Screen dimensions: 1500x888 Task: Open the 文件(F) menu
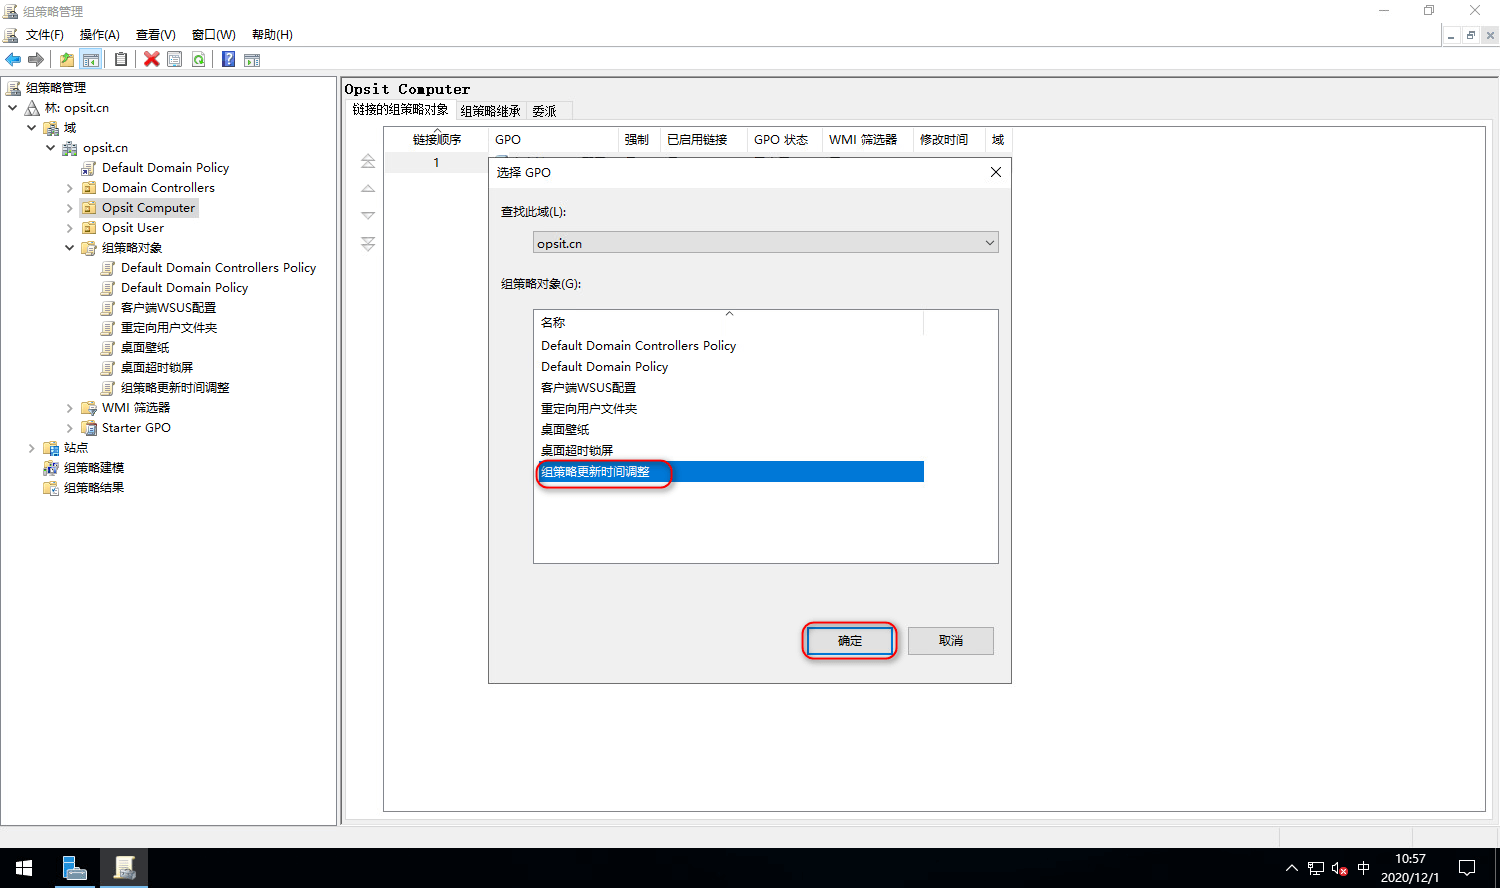point(45,35)
